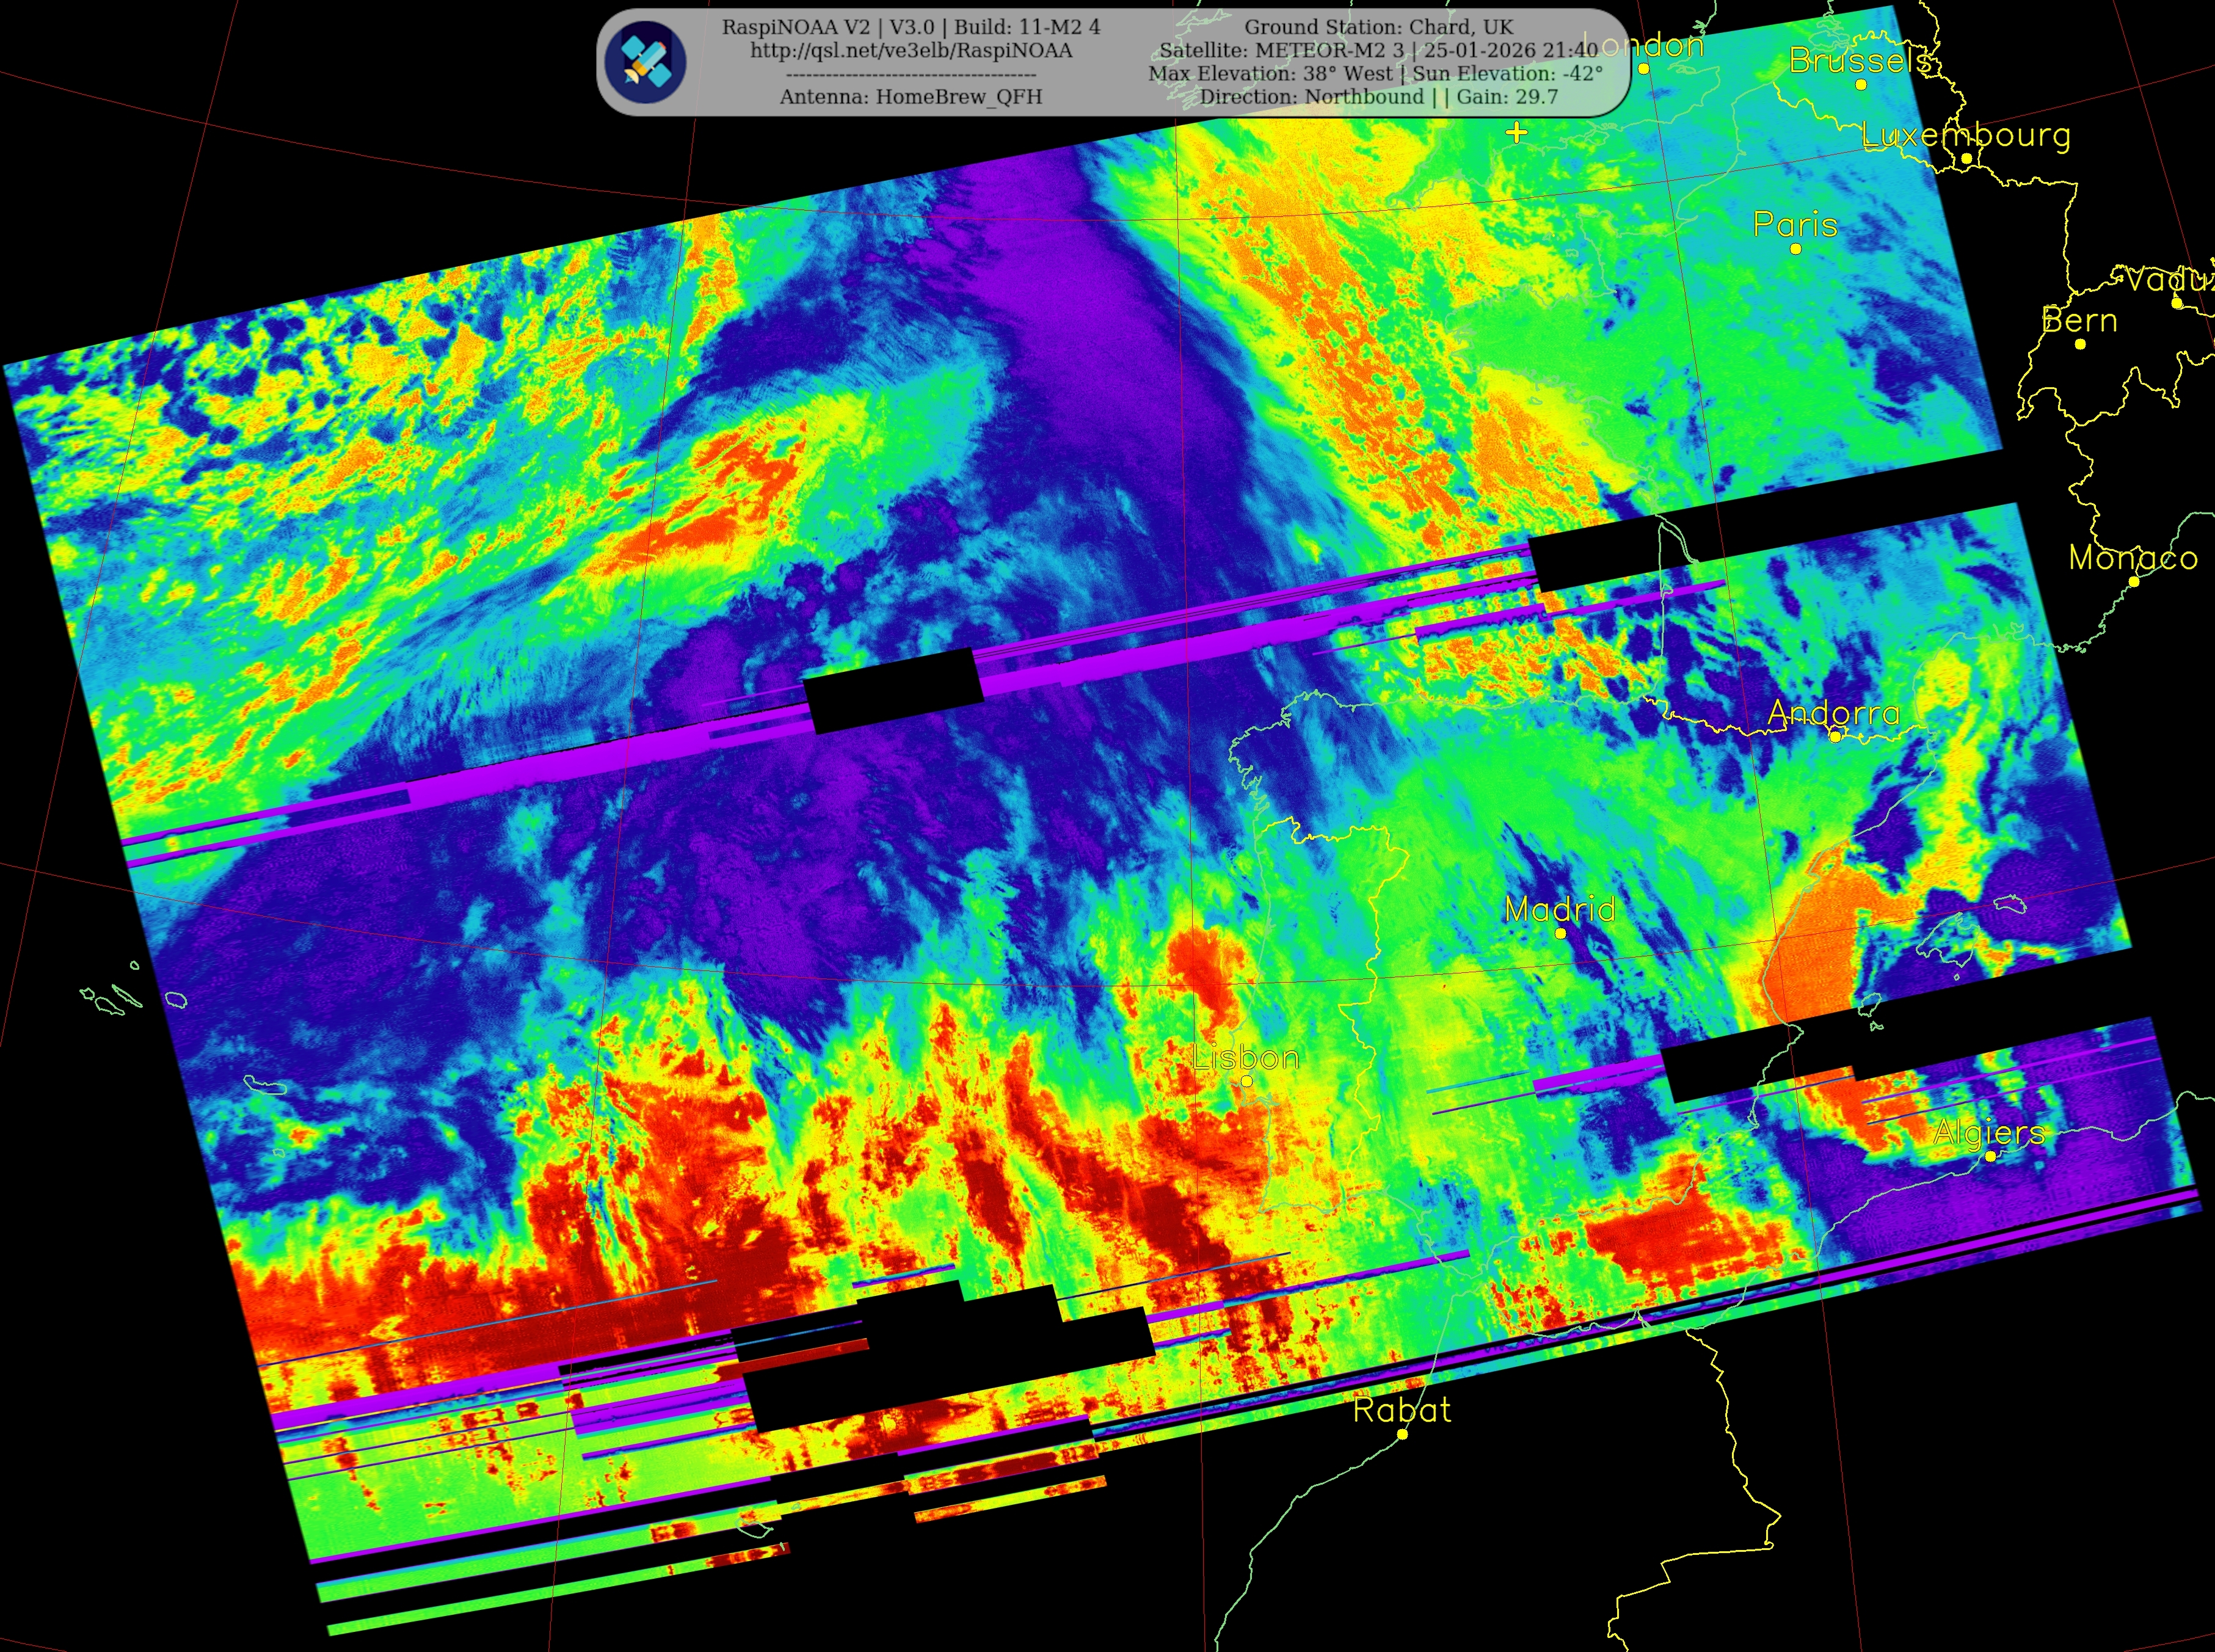Click the Andorra label text
The width and height of the screenshot is (2215, 1652).
click(x=1833, y=713)
